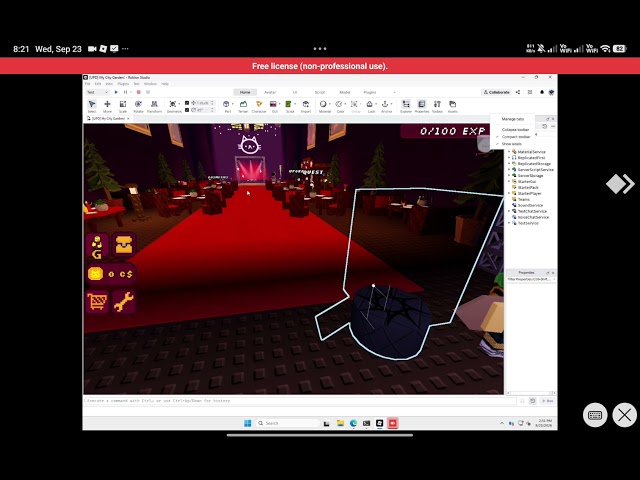Start playtest with the blue Play button
This screenshot has height=480, width=640.
[116, 92]
